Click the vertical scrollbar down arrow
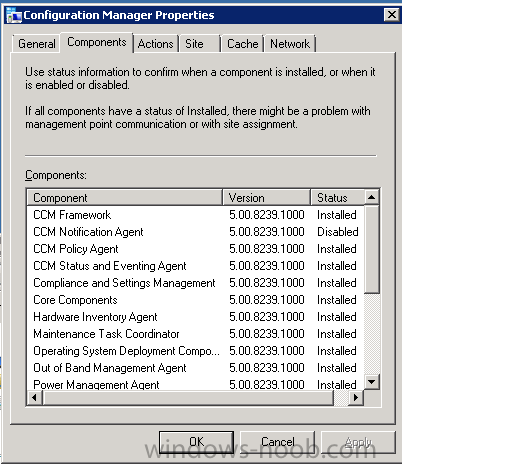 [x=371, y=382]
